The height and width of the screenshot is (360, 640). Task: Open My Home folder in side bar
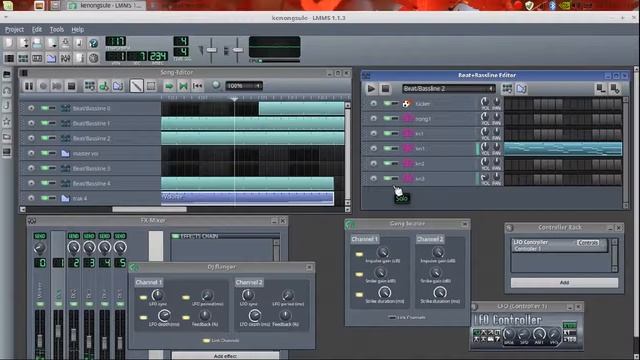point(7,137)
